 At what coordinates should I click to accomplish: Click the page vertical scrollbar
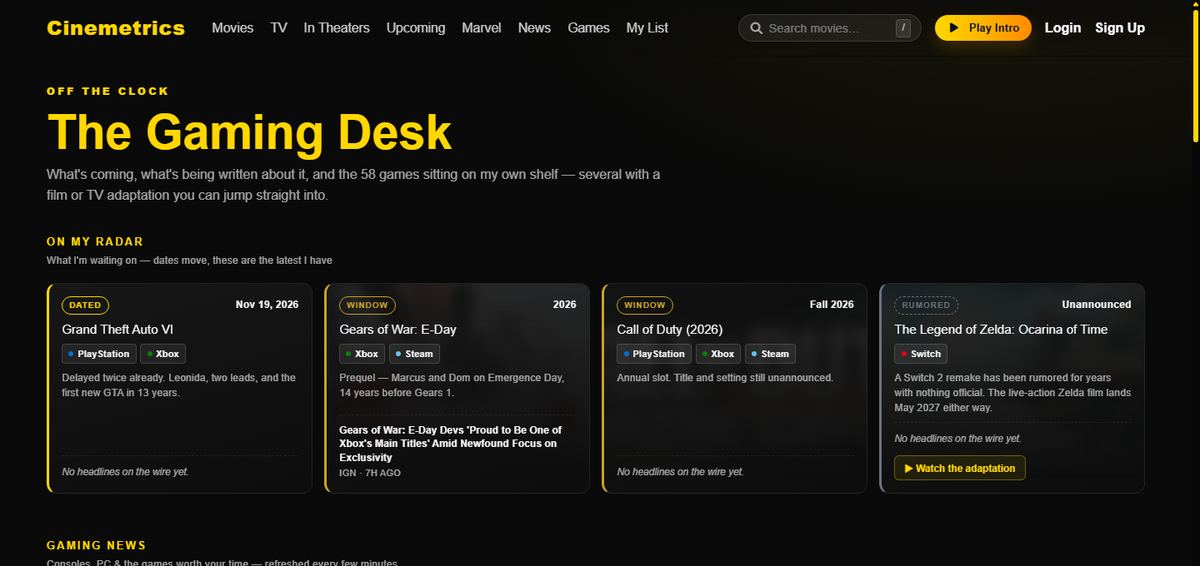[1195, 283]
